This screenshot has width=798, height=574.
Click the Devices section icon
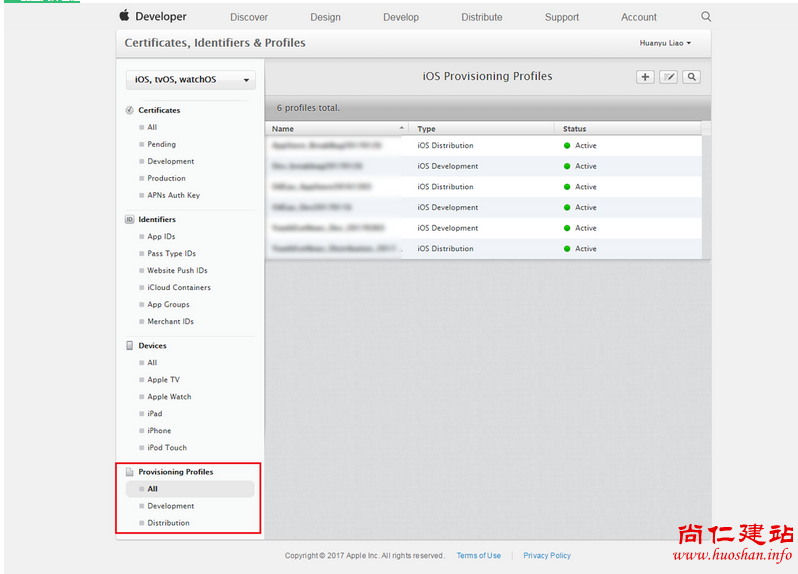[x=130, y=345]
